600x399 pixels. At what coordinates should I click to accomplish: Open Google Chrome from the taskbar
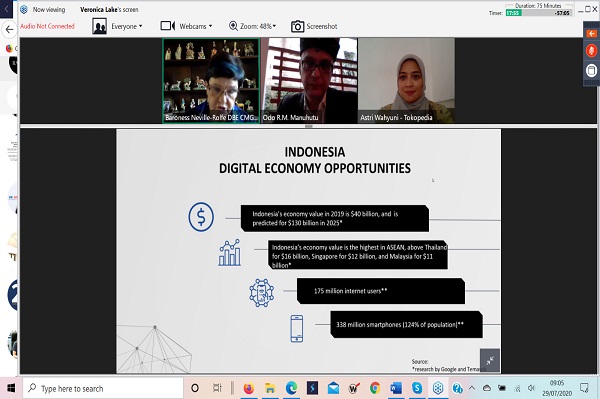click(375, 389)
